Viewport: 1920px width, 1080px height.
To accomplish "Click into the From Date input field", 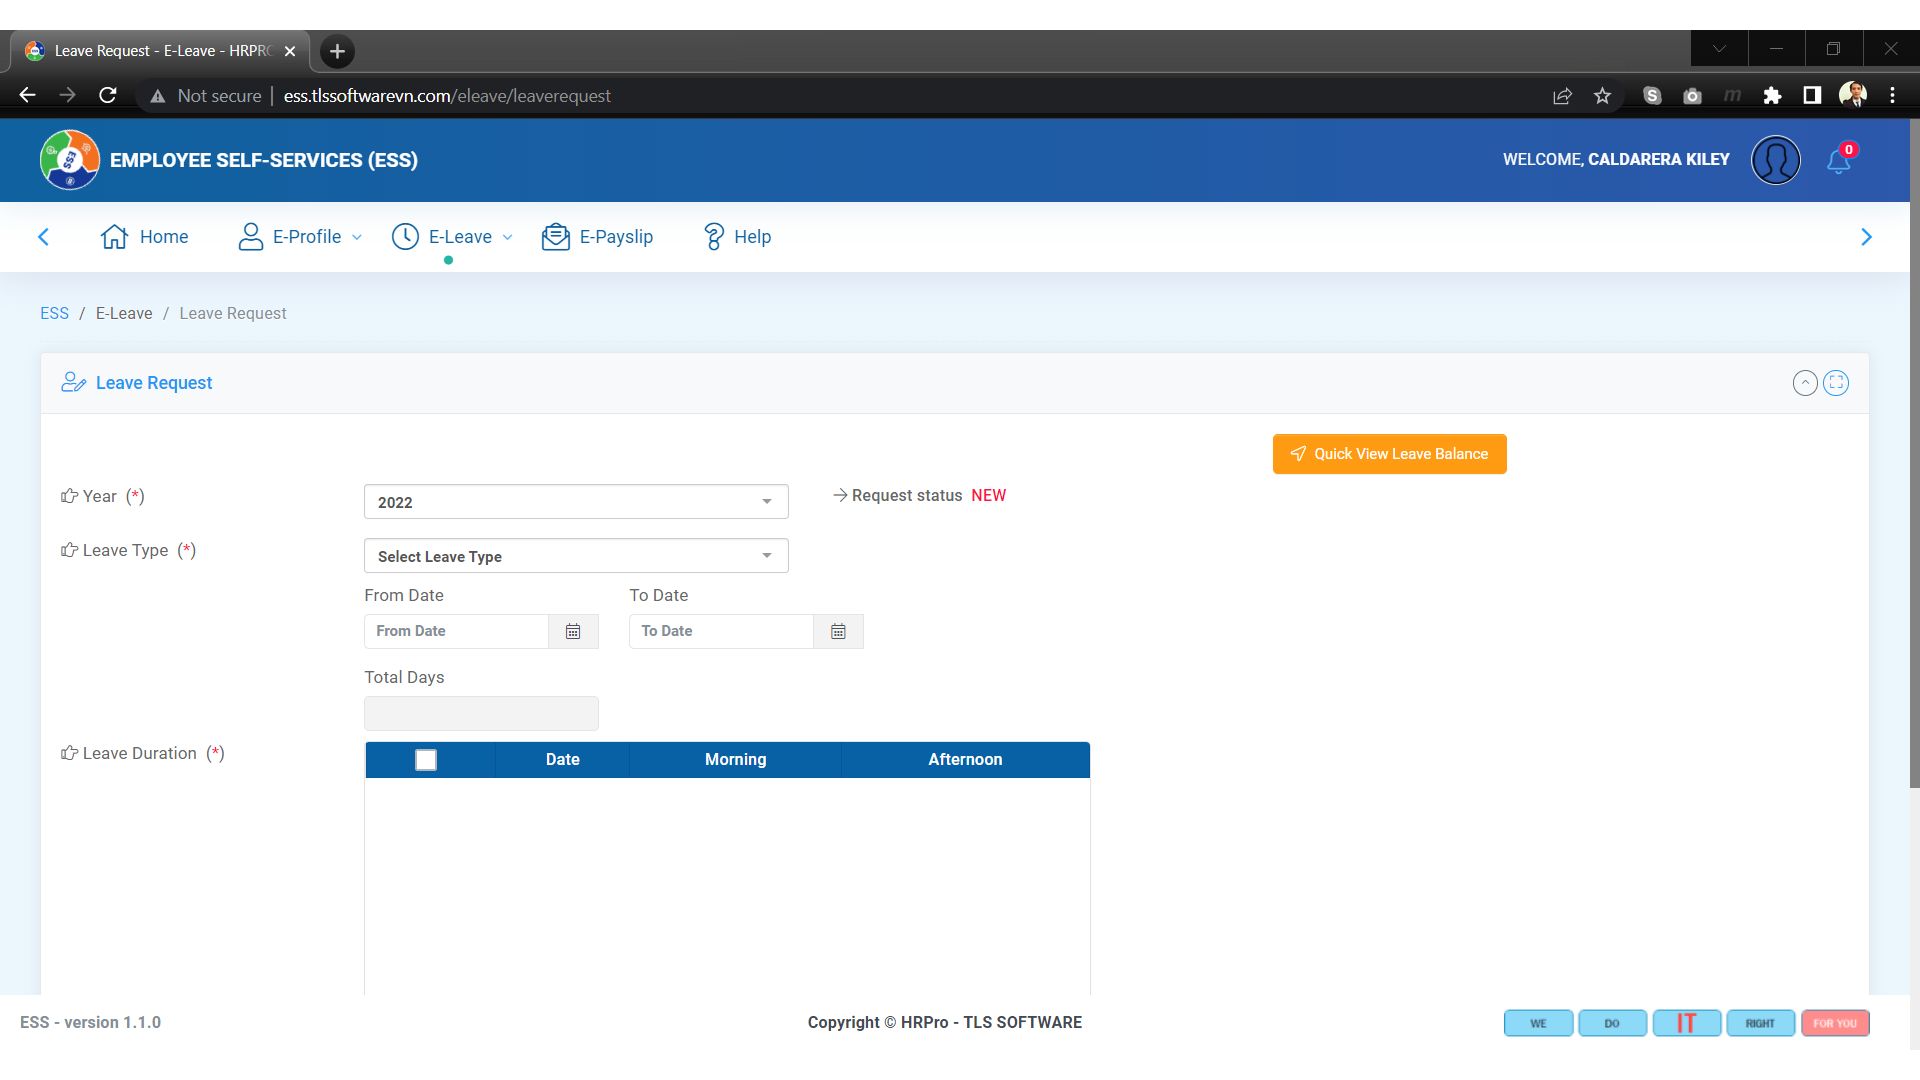I will [456, 631].
